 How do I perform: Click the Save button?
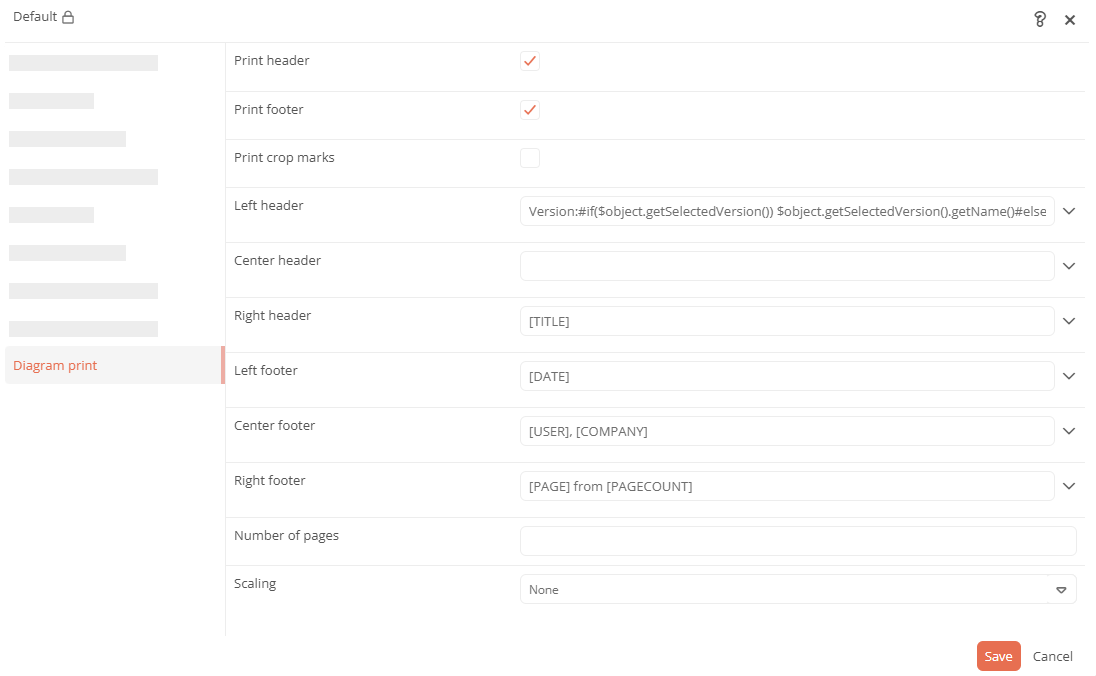(x=998, y=656)
